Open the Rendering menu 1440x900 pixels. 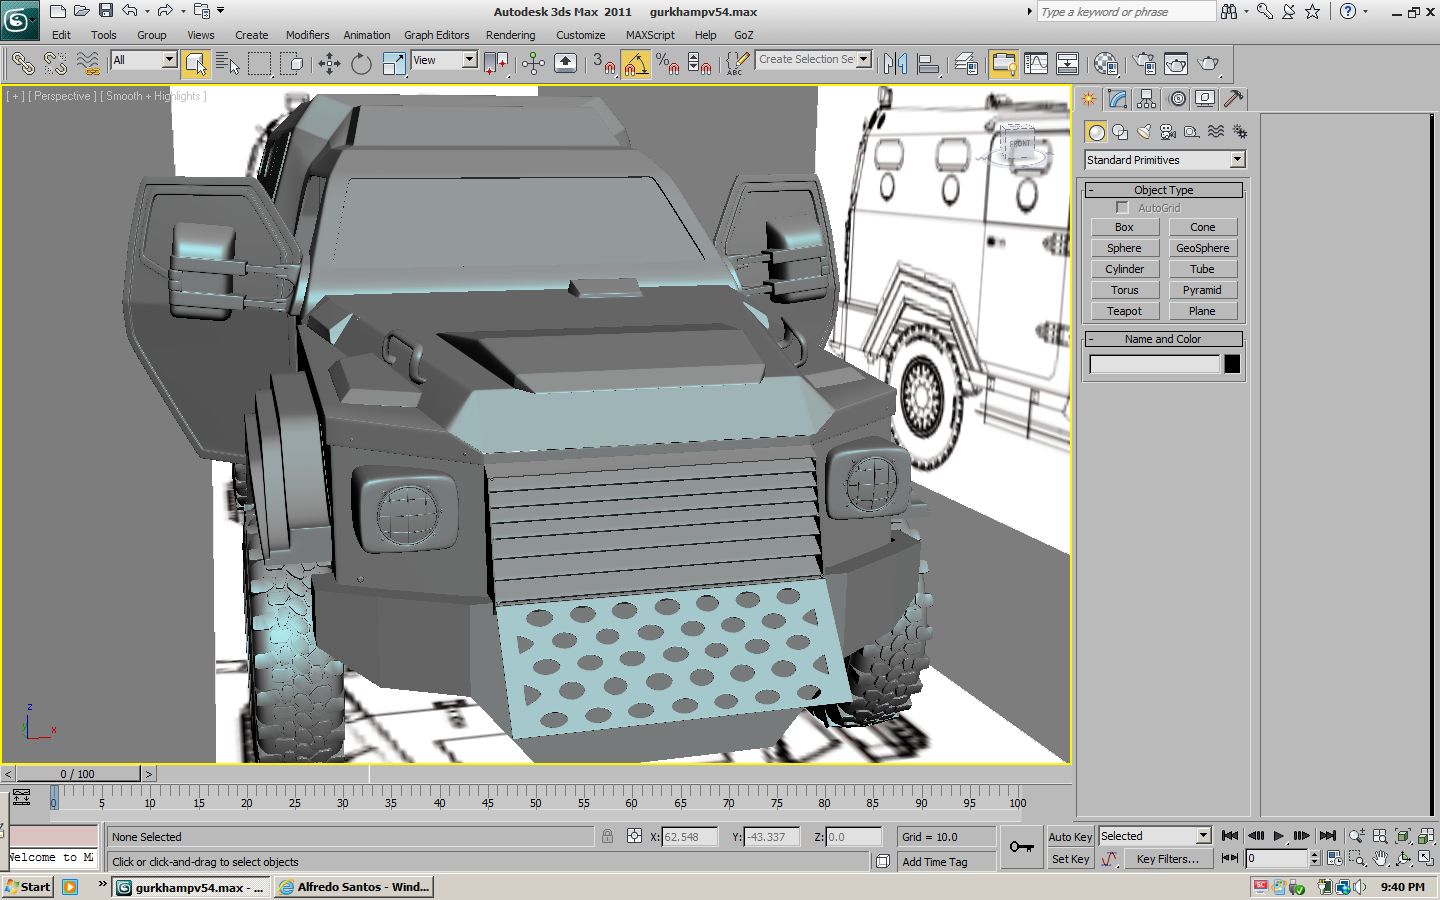pyautogui.click(x=510, y=35)
